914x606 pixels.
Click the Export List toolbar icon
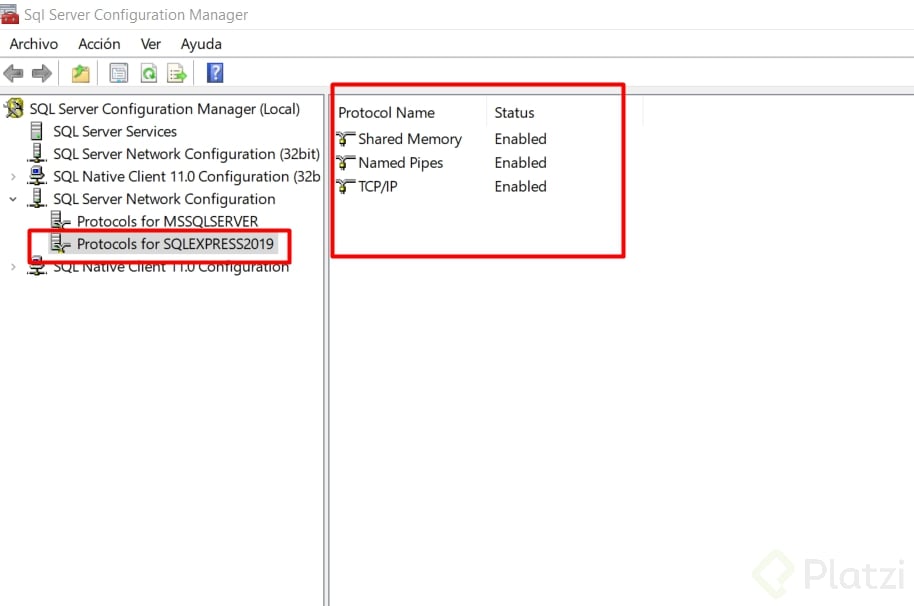(177, 73)
